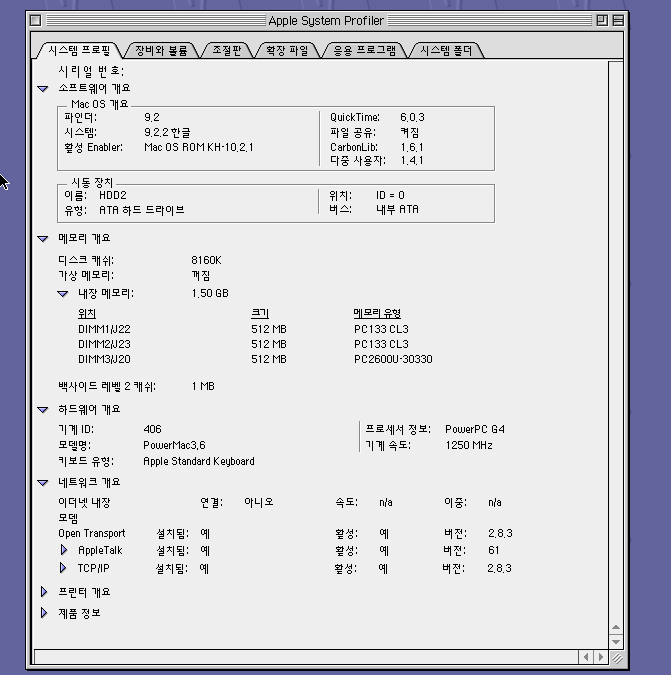Click the vertical scrollbar down arrow

617,641
